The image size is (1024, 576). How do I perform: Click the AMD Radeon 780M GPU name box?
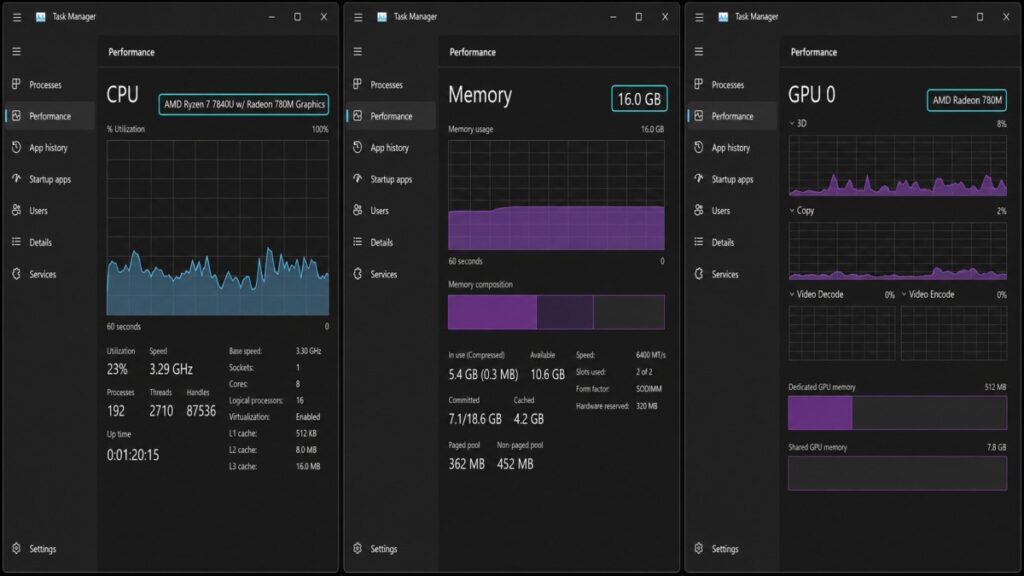[x=967, y=100]
